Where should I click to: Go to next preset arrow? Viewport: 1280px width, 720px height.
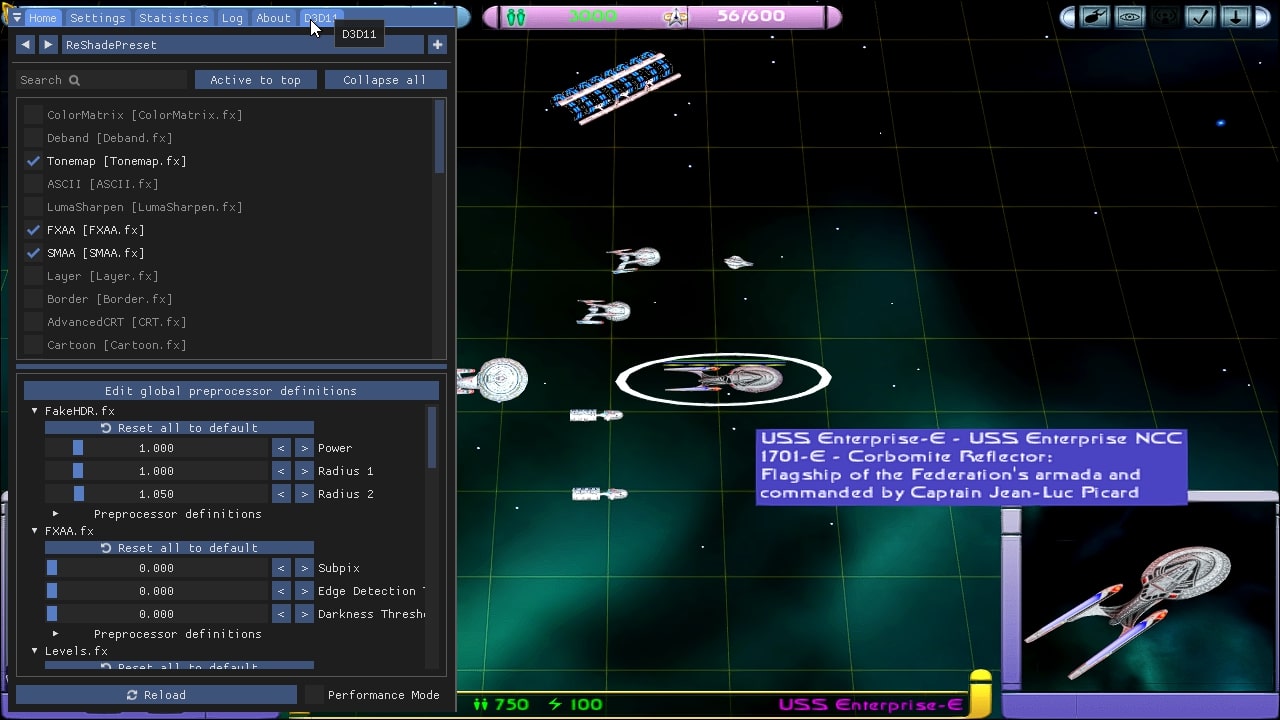[48, 45]
